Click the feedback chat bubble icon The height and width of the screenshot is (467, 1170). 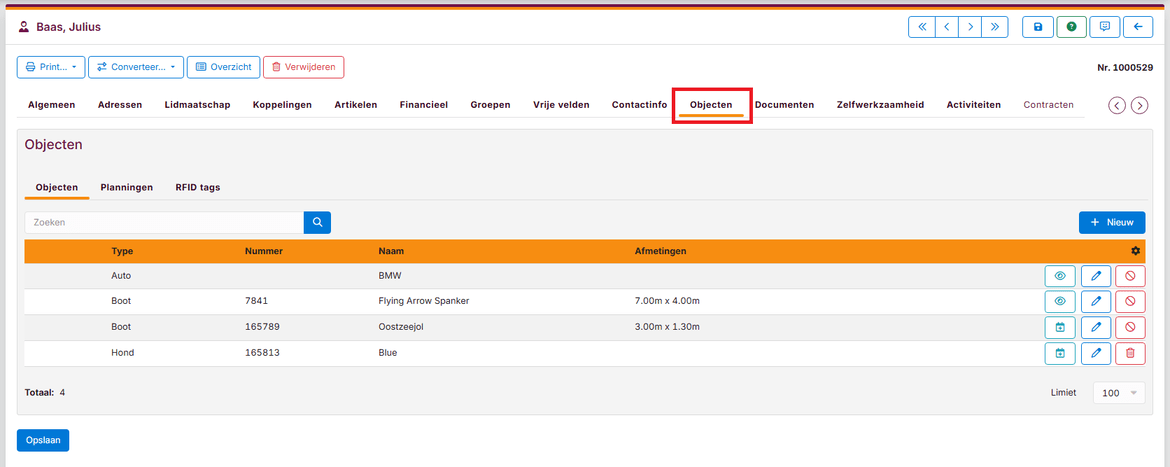(1104, 27)
